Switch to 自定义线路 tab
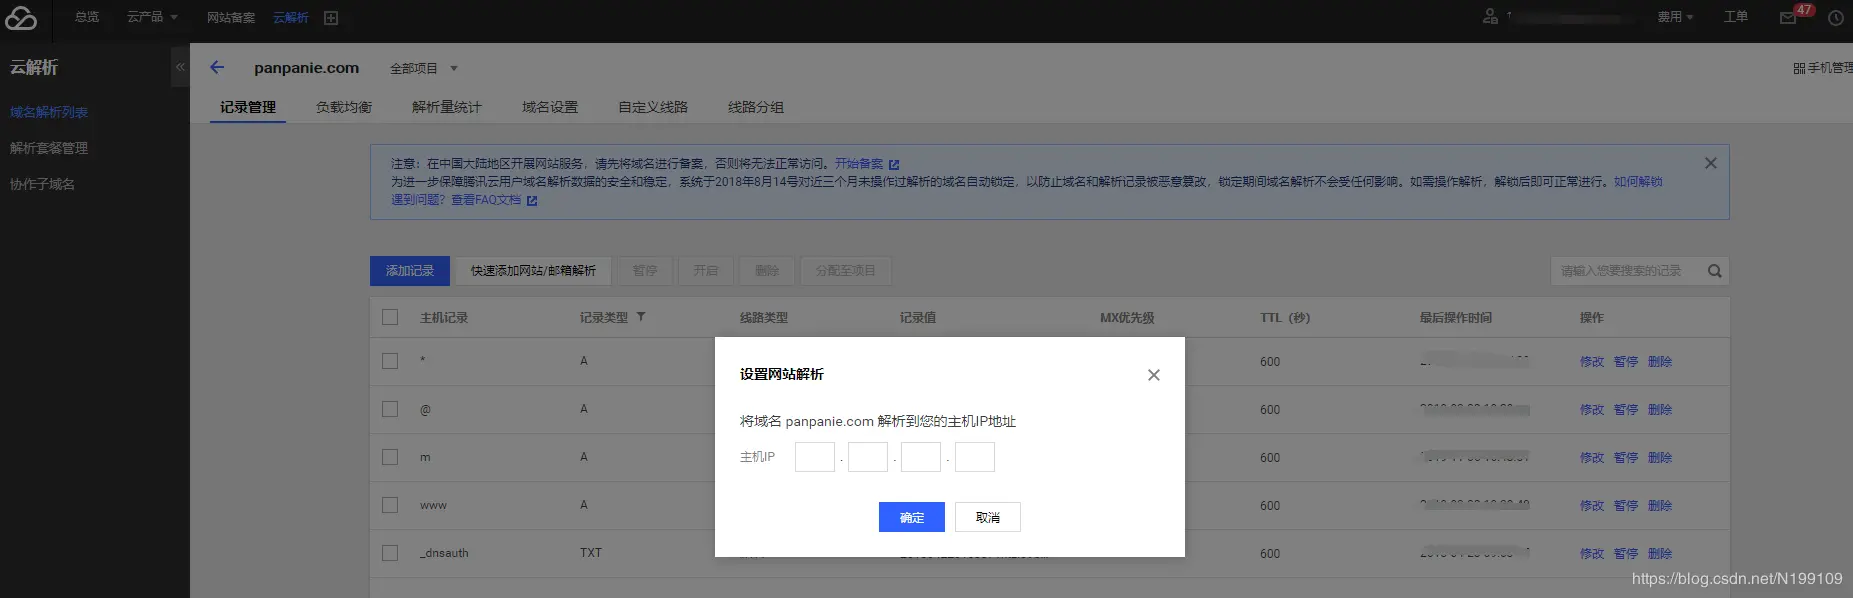Viewport: 1853px width, 598px height. 653,107
